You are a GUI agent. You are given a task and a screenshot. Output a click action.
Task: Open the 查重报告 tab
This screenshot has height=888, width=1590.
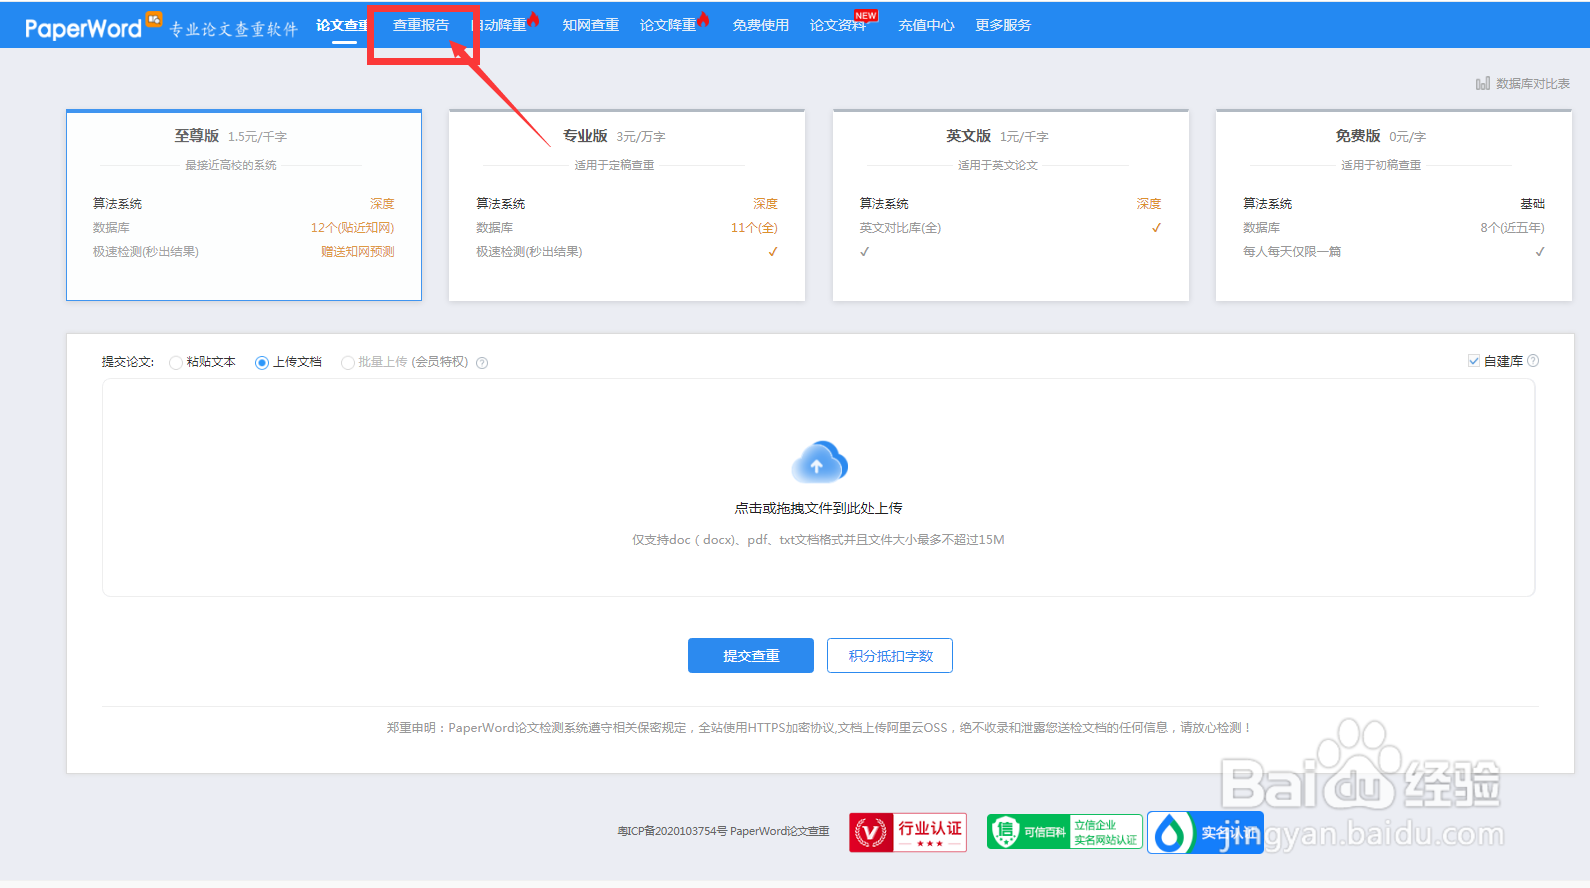(x=421, y=25)
